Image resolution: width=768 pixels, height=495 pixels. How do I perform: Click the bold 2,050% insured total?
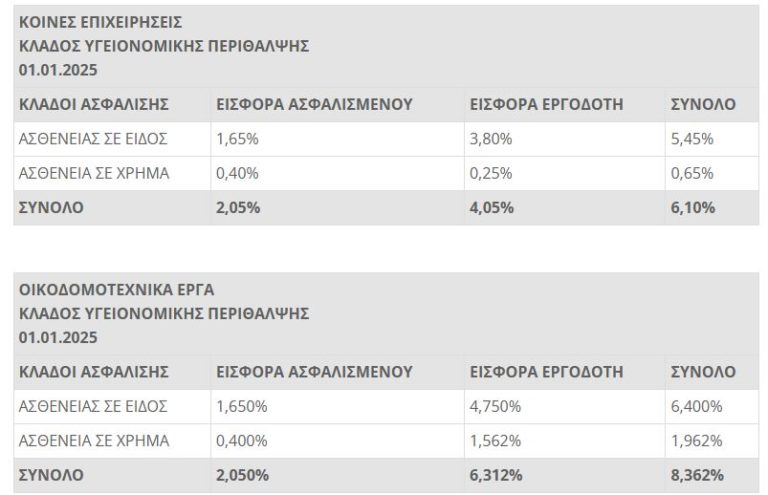(x=243, y=475)
